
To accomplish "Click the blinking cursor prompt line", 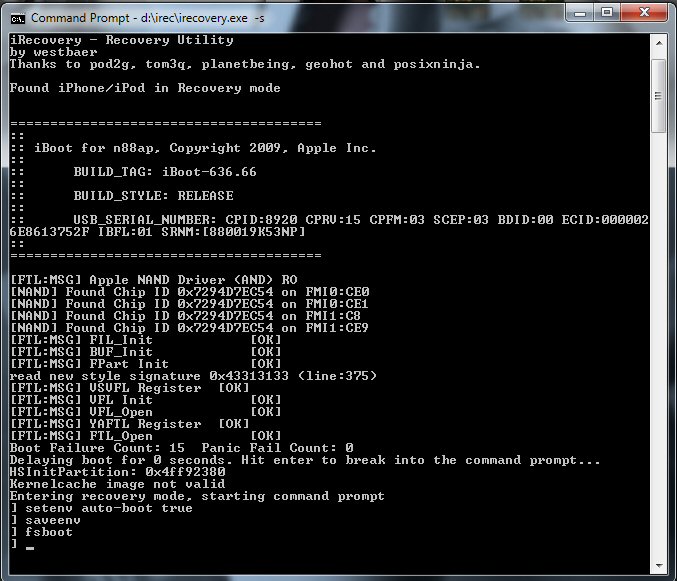I will (22, 544).
